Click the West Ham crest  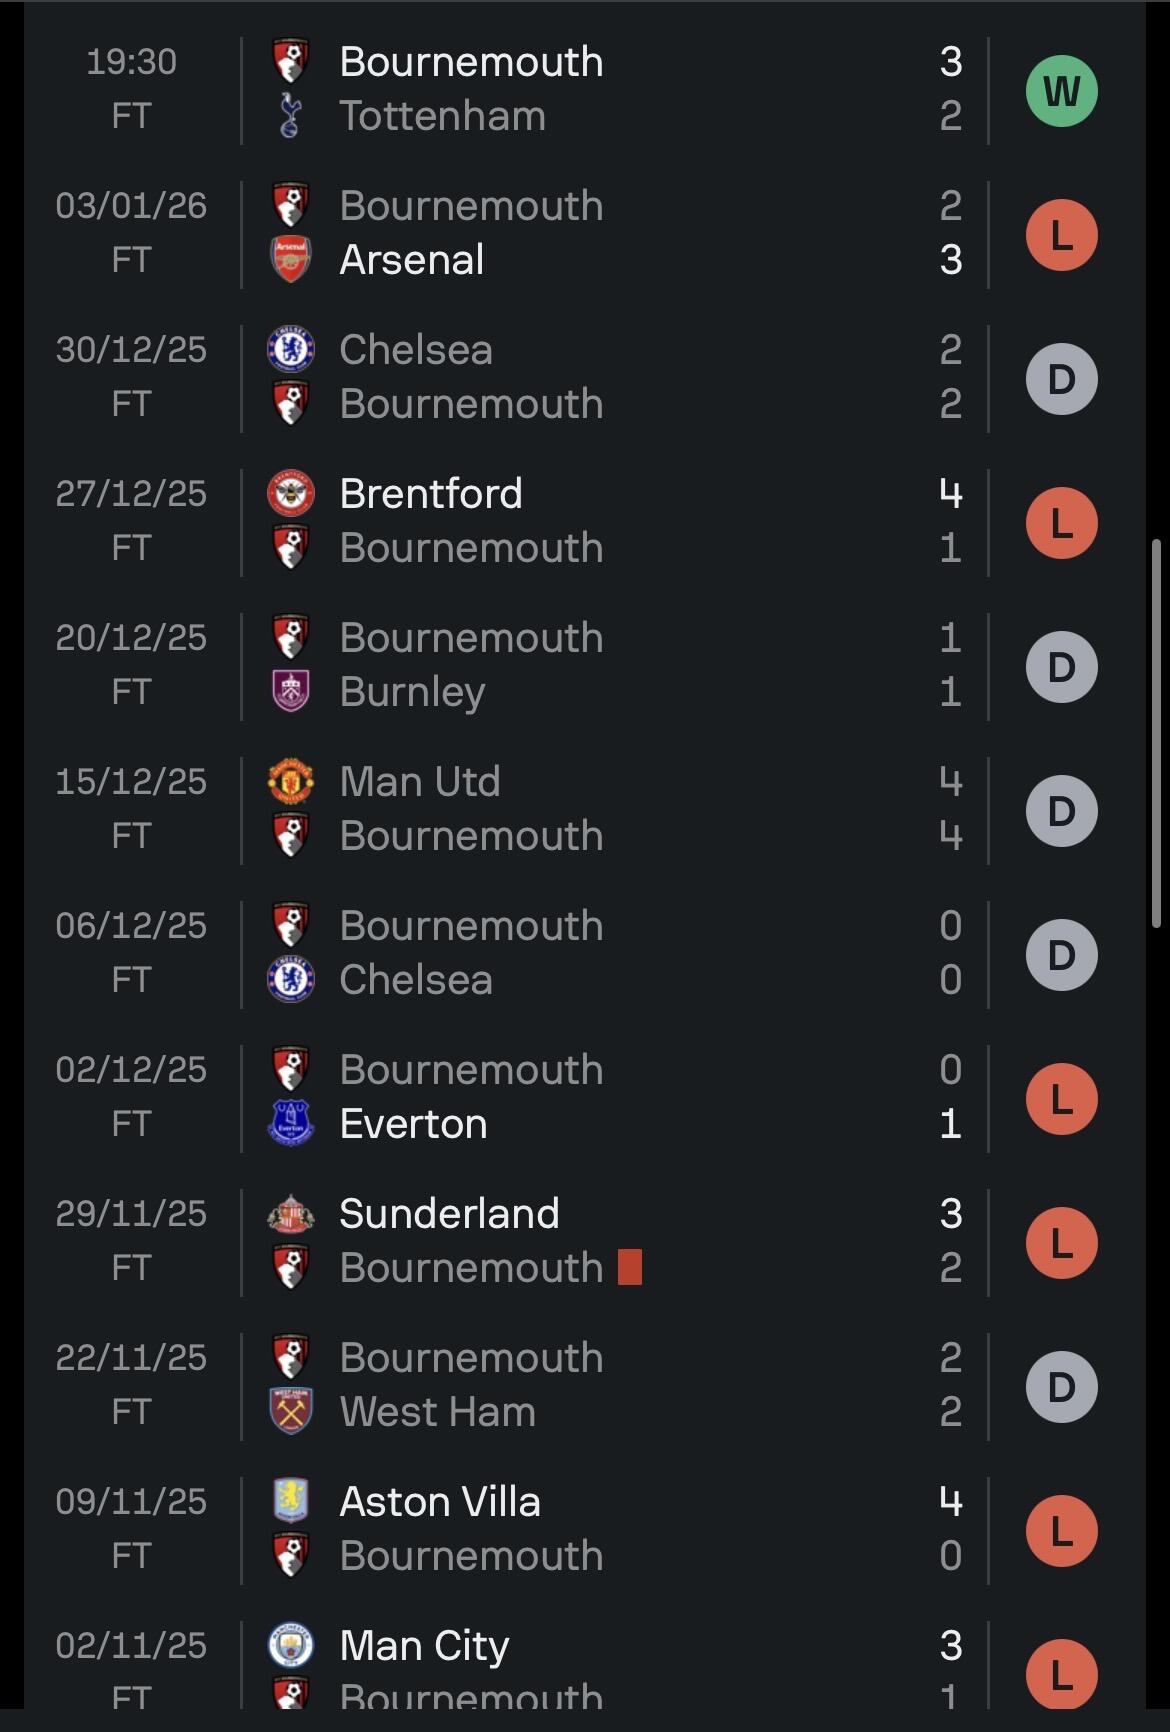pyautogui.click(x=290, y=1411)
